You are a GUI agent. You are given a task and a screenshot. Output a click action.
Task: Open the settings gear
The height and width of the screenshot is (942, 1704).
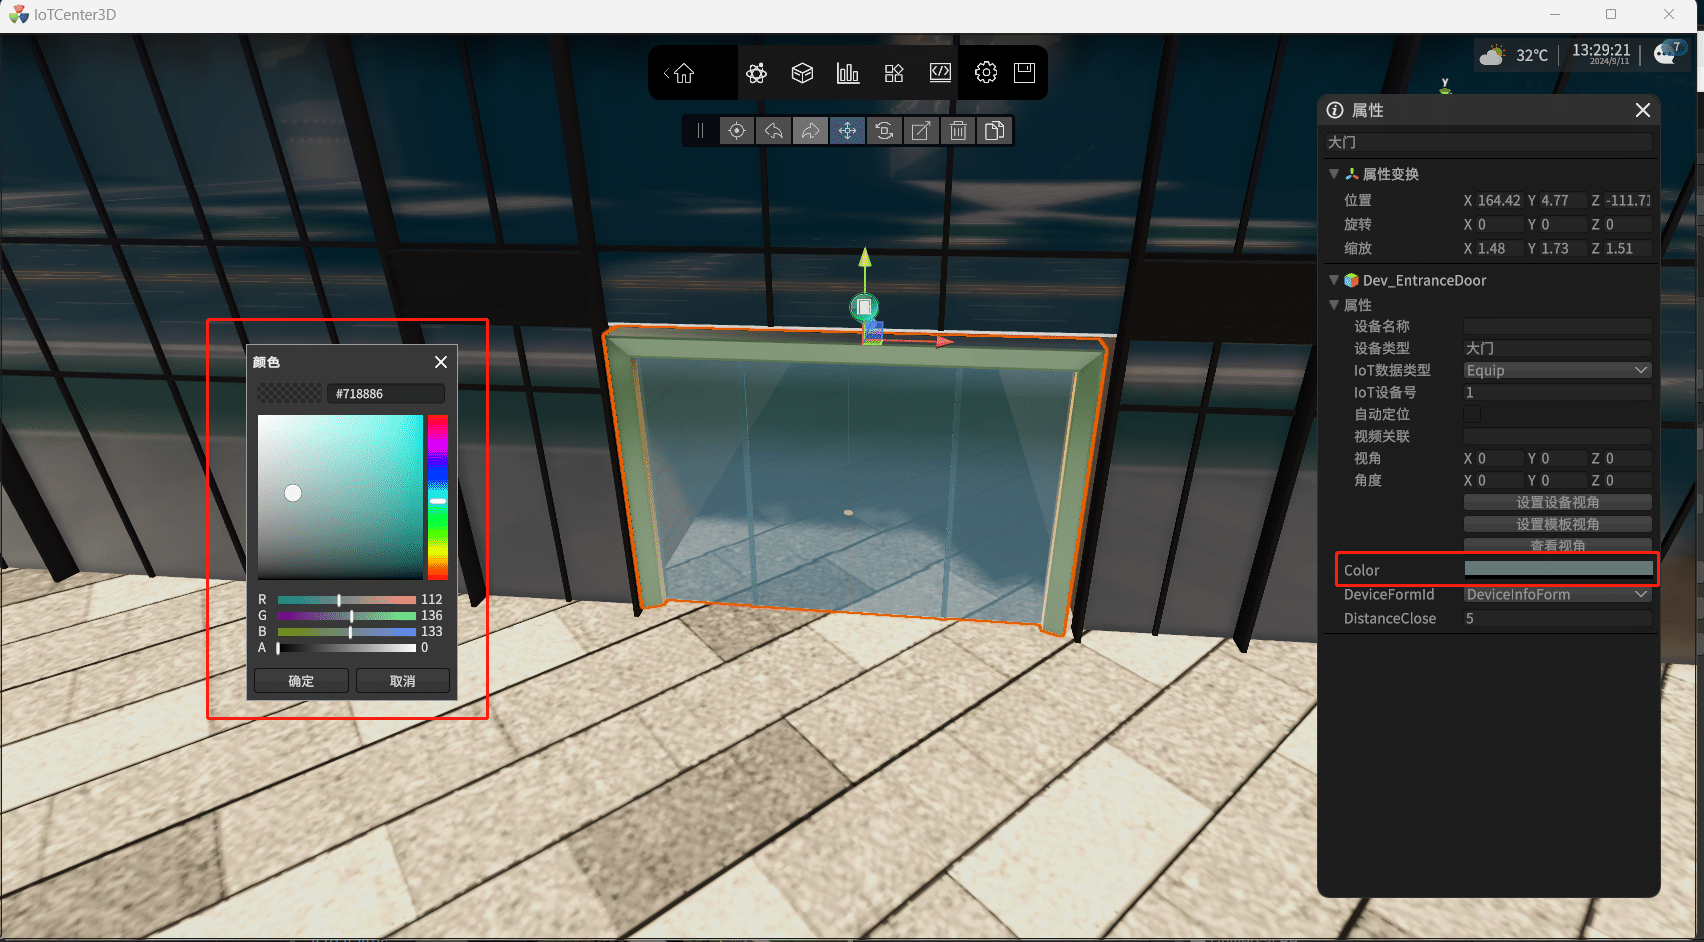coord(986,73)
